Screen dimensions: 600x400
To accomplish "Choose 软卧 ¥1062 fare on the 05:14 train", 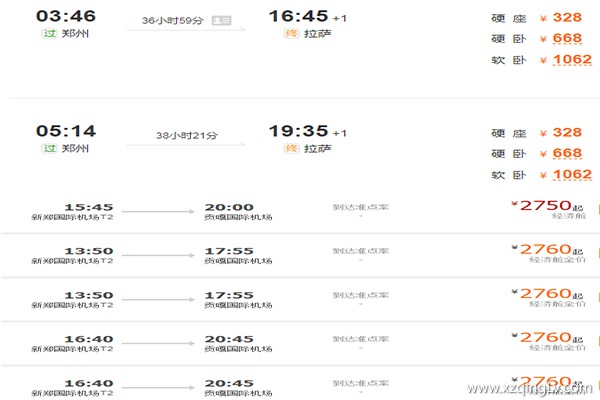I will pyautogui.click(x=566, y=174).
